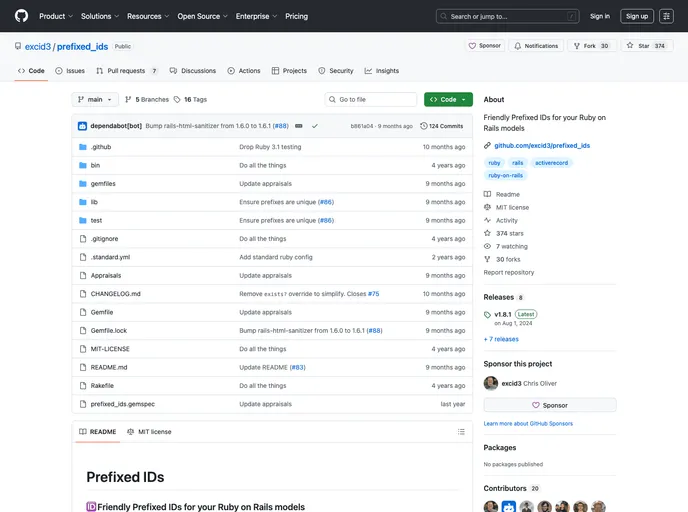
Task: Expand the Resources menu
Action: pos(148,16)
